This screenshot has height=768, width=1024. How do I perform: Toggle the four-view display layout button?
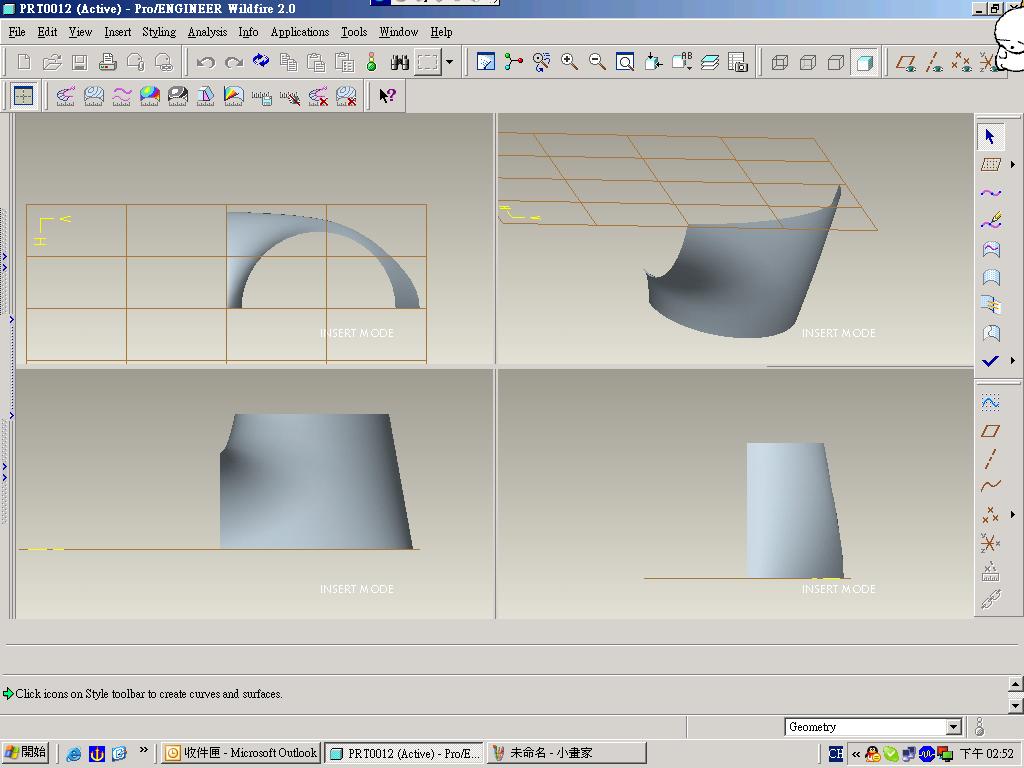point(23,96)
